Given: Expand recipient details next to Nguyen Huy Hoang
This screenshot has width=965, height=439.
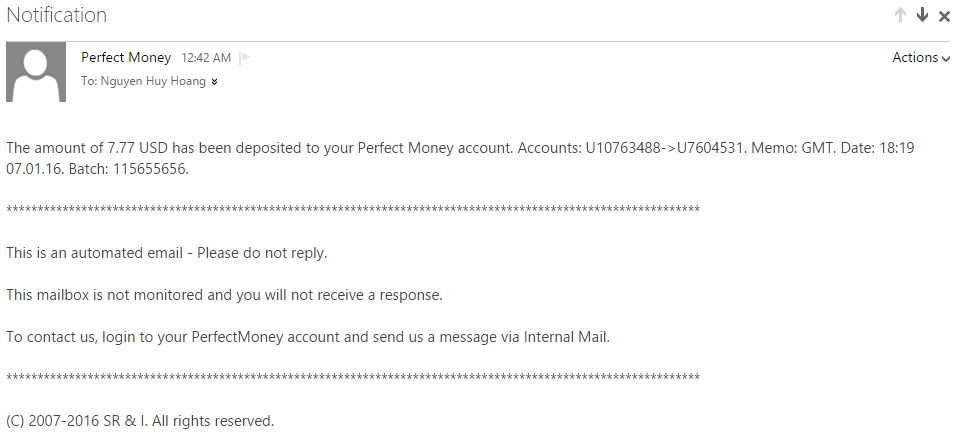Looking at the screenshot, I should 214,82.
